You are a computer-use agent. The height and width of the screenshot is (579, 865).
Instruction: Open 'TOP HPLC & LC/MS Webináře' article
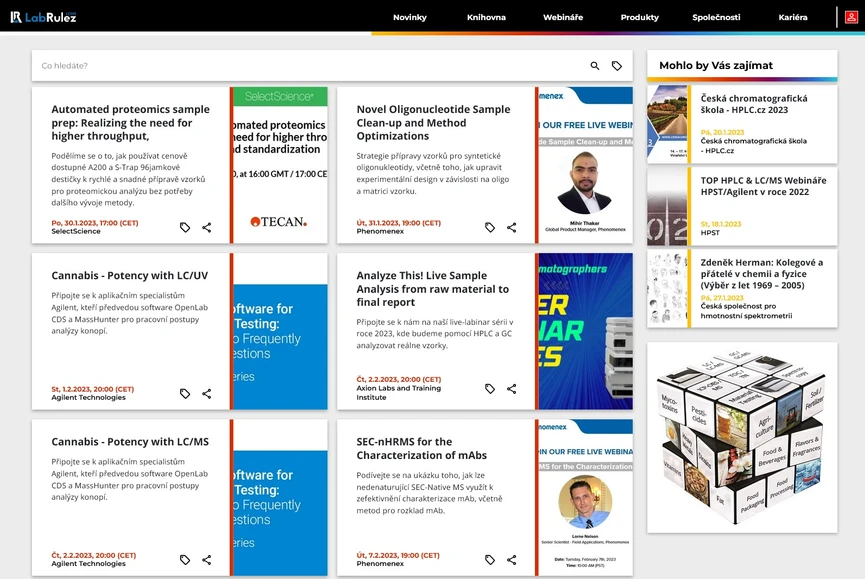[763, 186]
